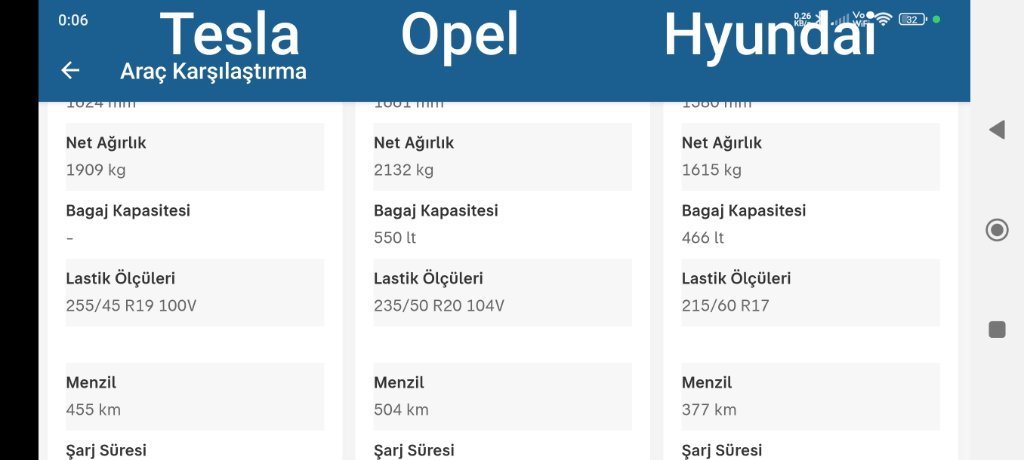Image resolution: width=1024 pixels, height=460 pixels.
Task: Tap the battery indicator showing 32
Action: 911,19
